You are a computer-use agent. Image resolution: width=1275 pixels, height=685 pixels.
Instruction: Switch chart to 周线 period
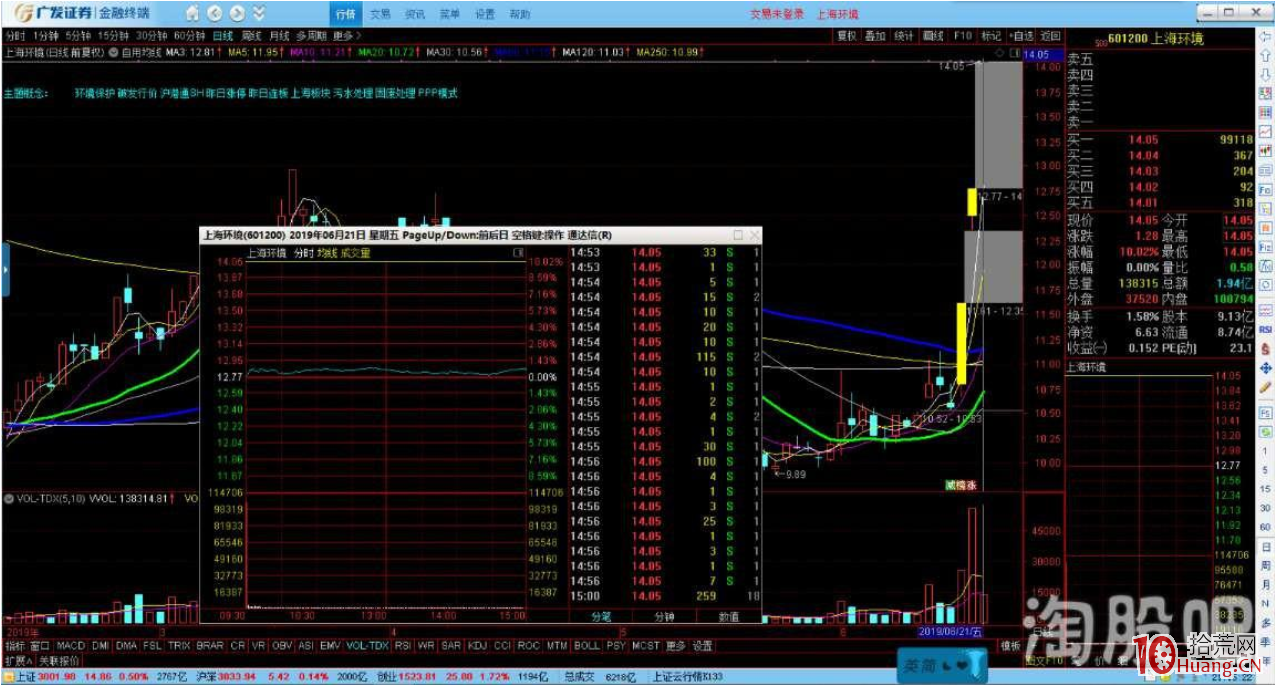[251, 36]
